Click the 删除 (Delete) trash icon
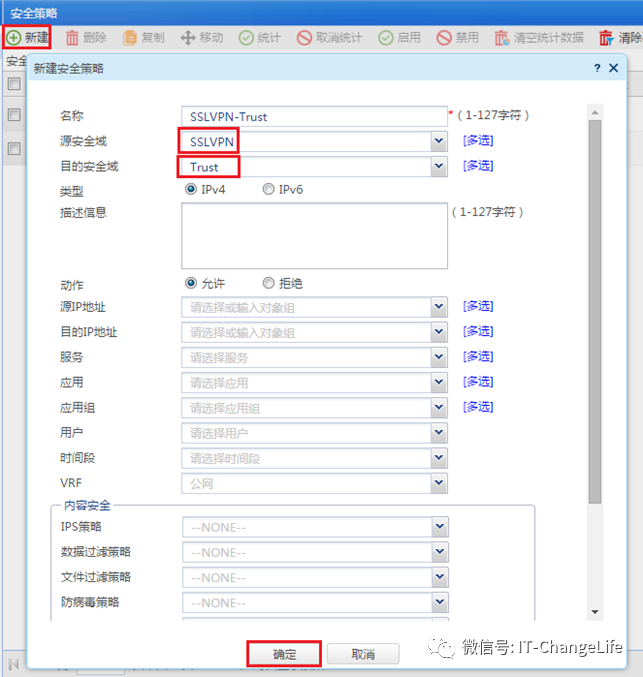This screenshot has width=643, height=677. pyautogui.click(x=72, y=38)
